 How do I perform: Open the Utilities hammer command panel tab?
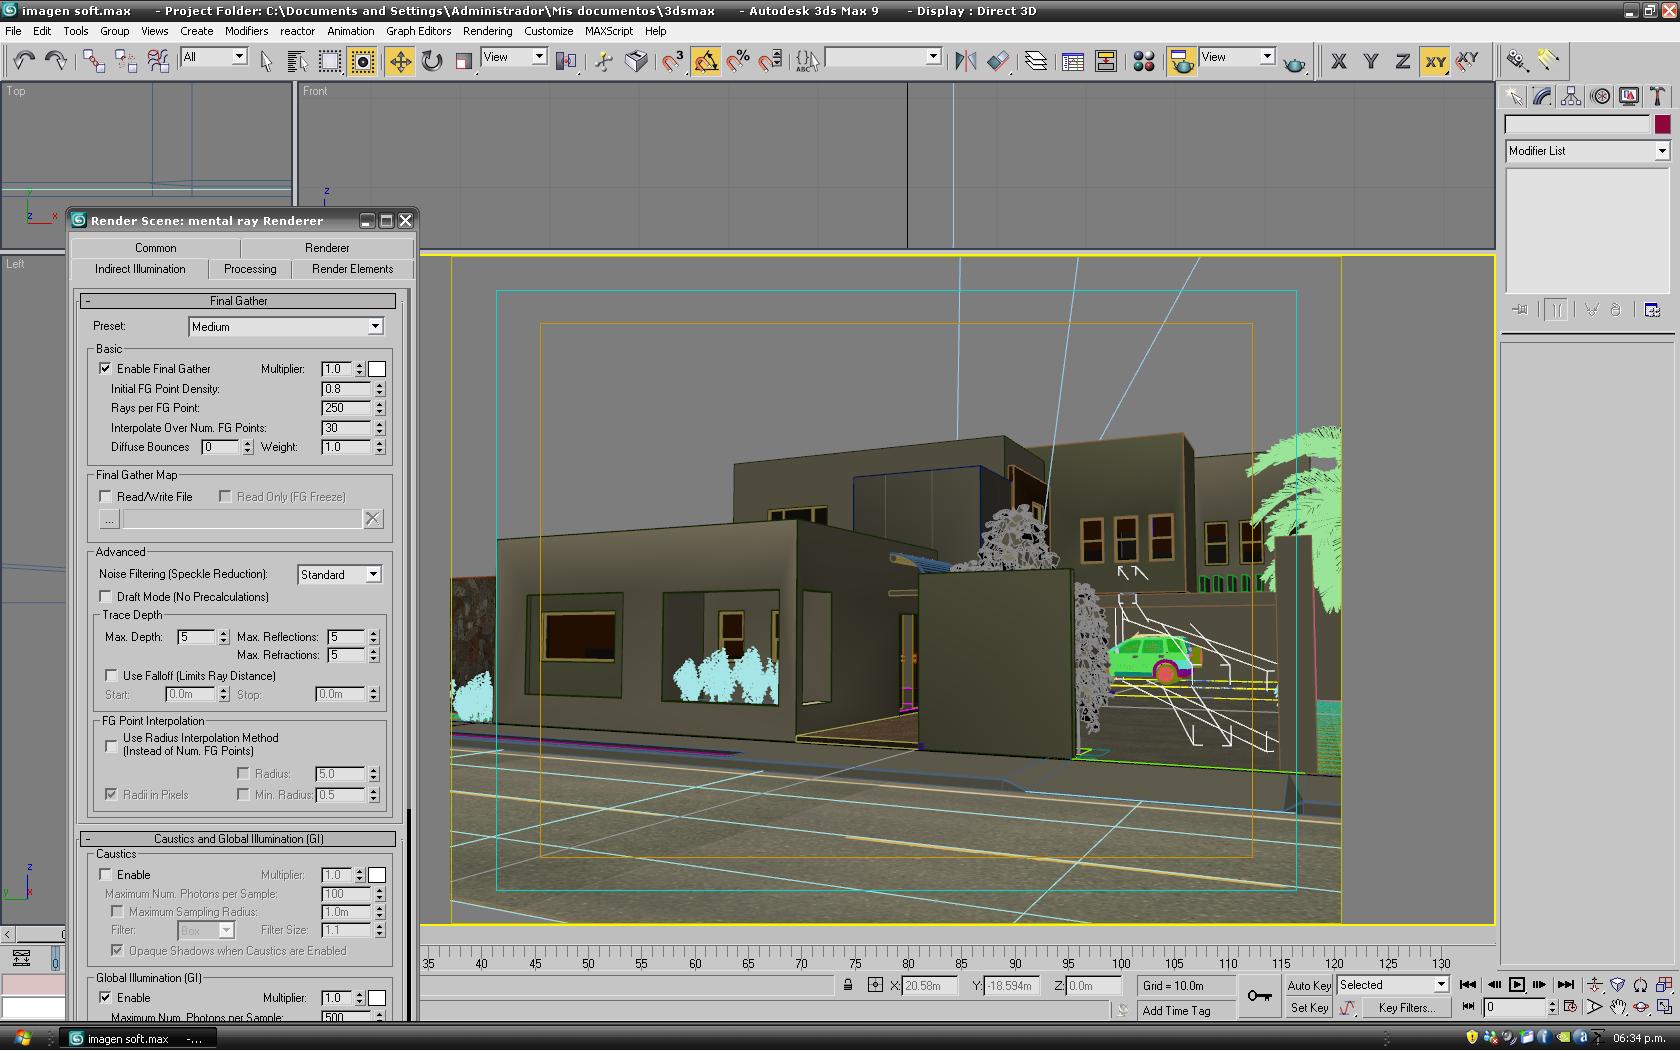pyautogui.click(x=1658, y=96)
